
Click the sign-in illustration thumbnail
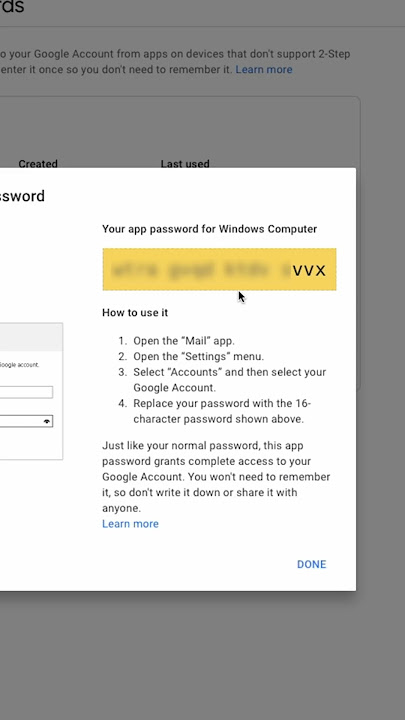31,391
